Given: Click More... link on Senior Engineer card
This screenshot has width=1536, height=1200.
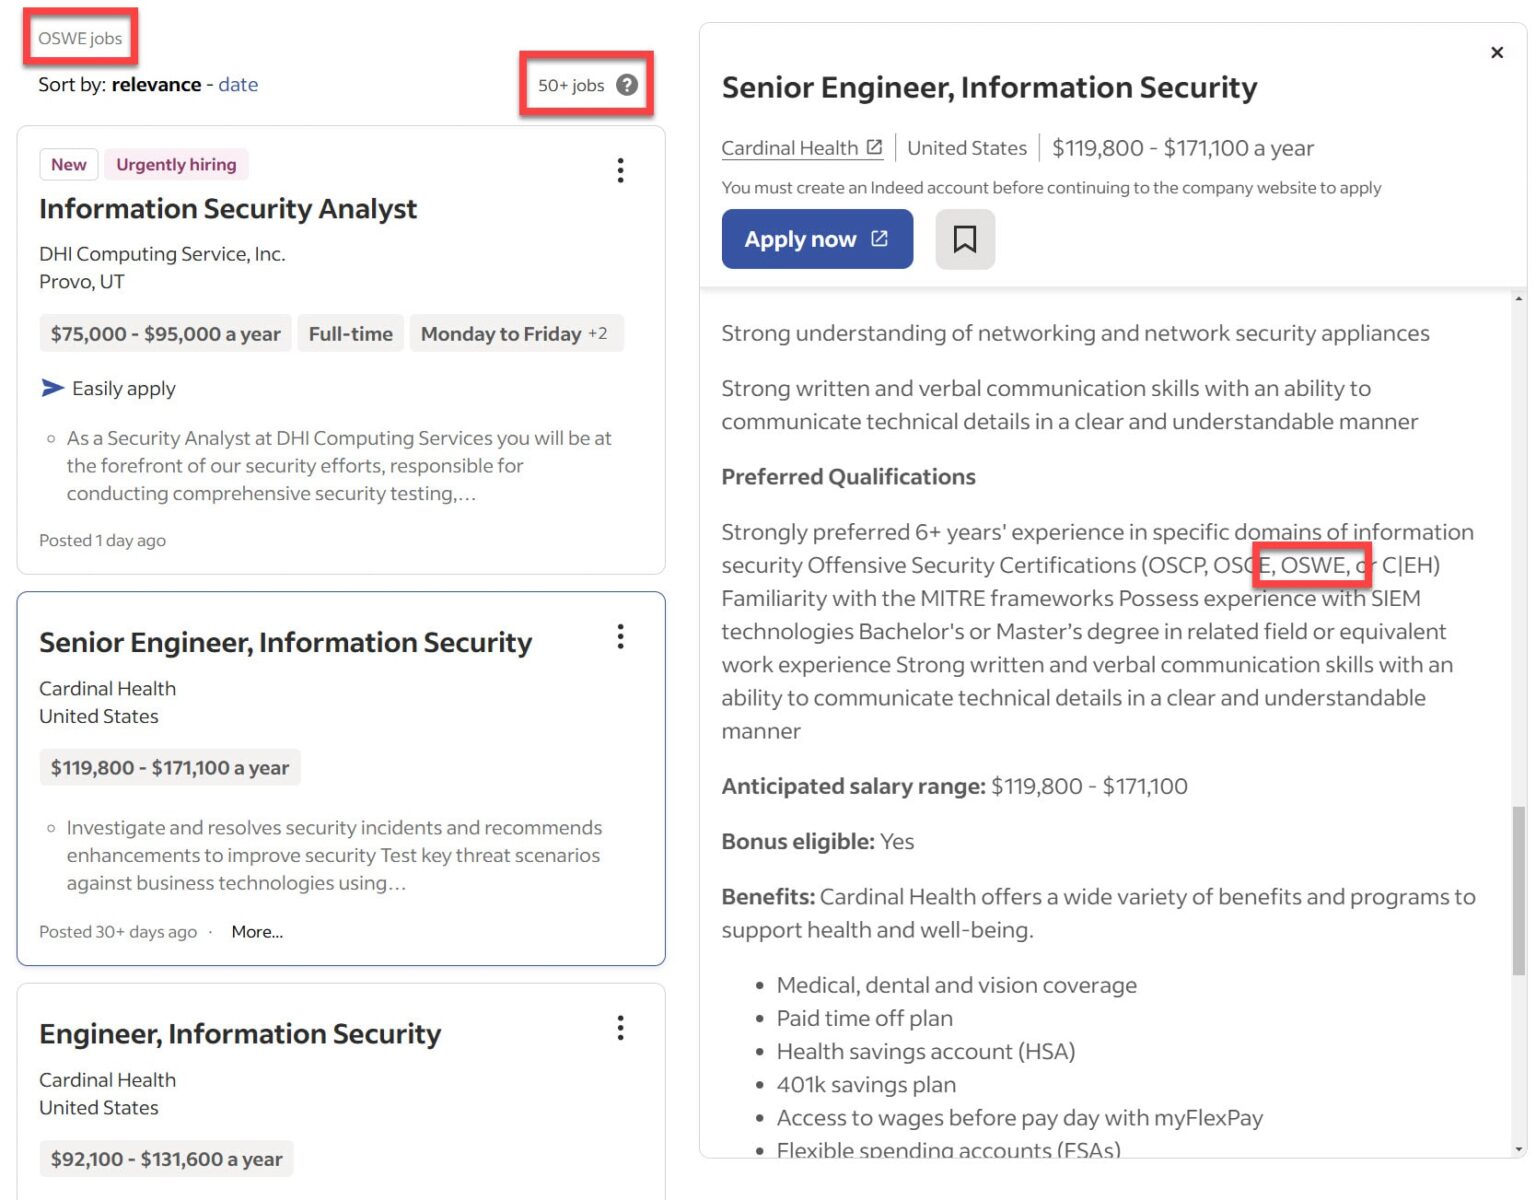Looking at the screenshot, I should point(257,932).
